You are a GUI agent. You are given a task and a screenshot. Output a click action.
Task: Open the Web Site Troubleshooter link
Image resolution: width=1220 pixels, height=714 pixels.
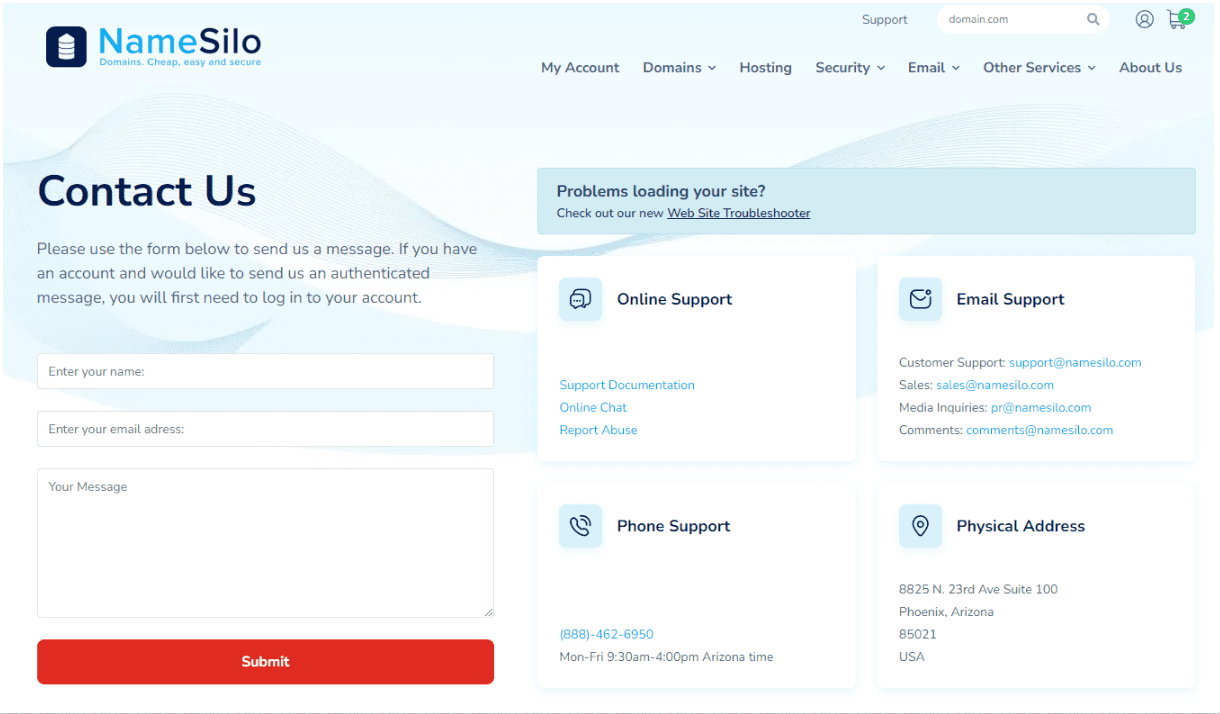click(739, 213)
